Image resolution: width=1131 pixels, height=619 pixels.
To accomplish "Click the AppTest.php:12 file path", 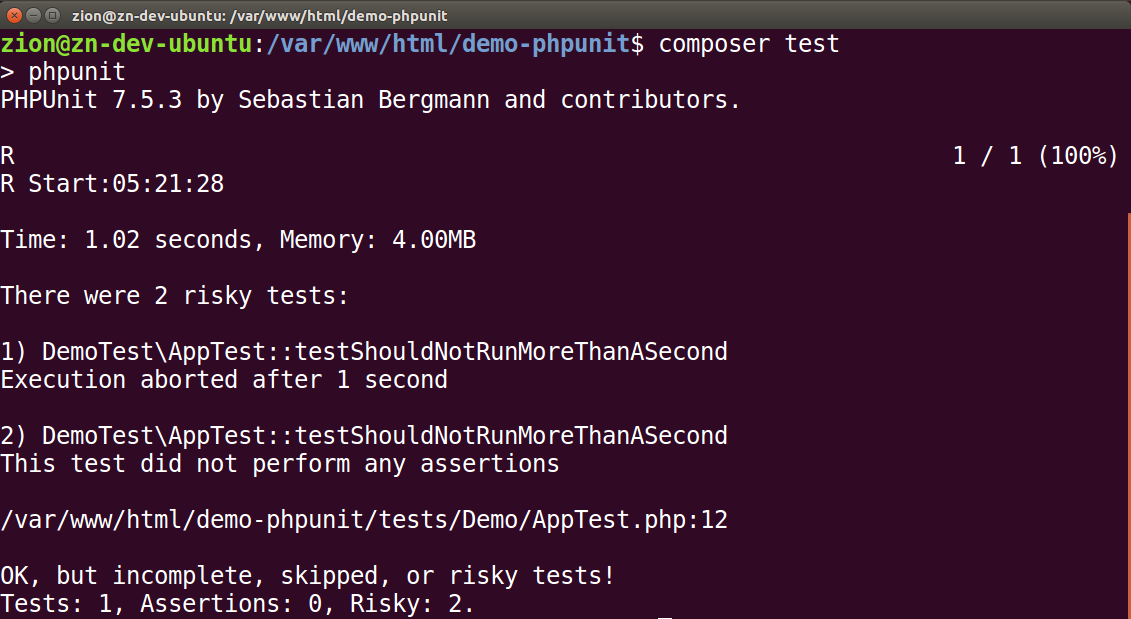I will pyautogui.click(x=364, y=520).
